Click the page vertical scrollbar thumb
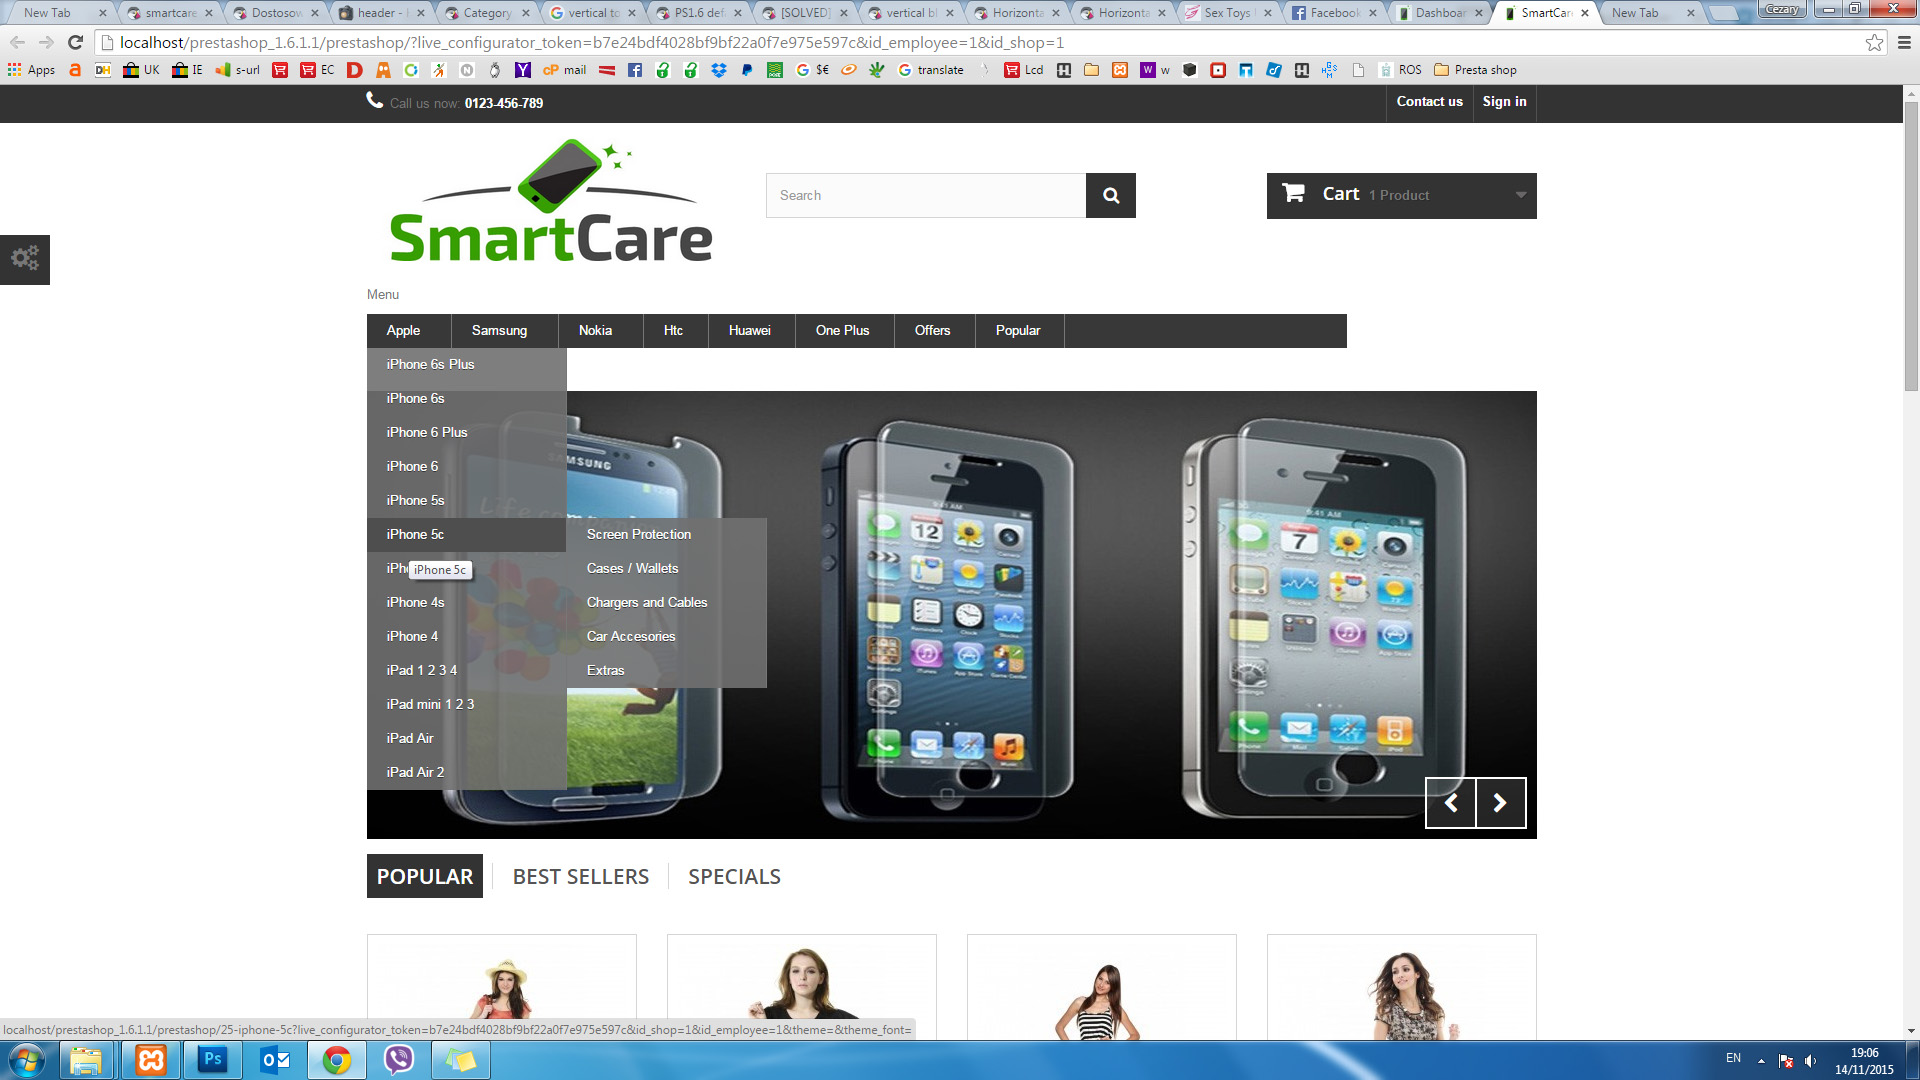Image resolution: width=1920 pixels, height=1080 pixels. click(1911, 245)
